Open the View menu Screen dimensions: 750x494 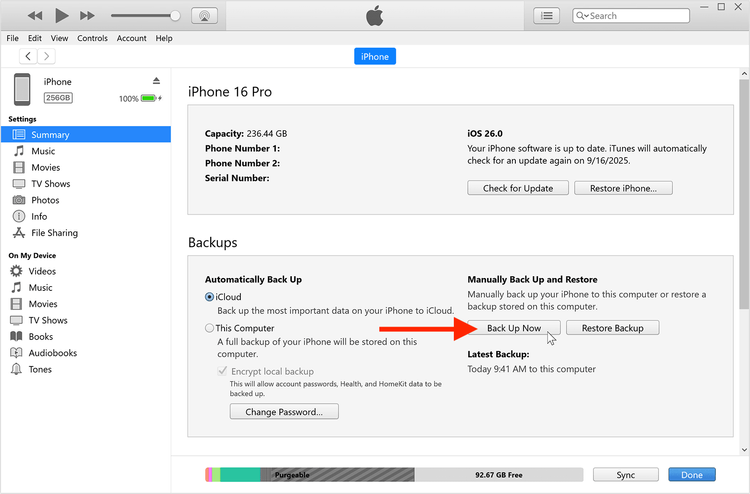coord(59,38)
